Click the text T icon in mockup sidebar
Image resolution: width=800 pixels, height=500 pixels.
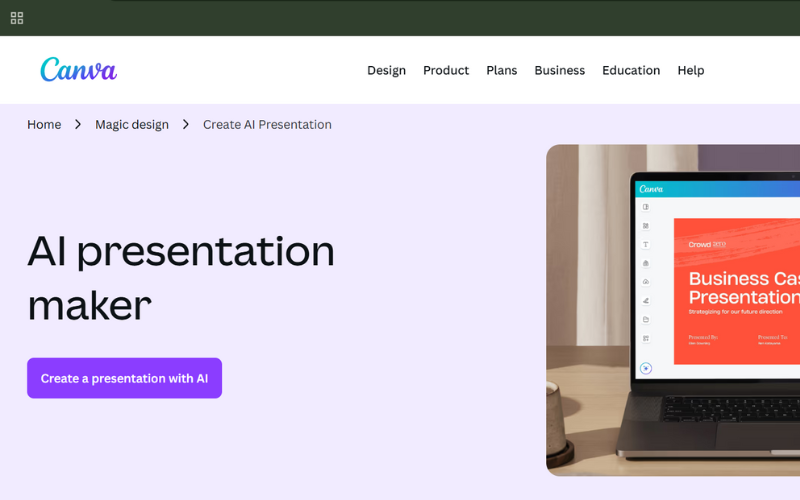[645, 244]
